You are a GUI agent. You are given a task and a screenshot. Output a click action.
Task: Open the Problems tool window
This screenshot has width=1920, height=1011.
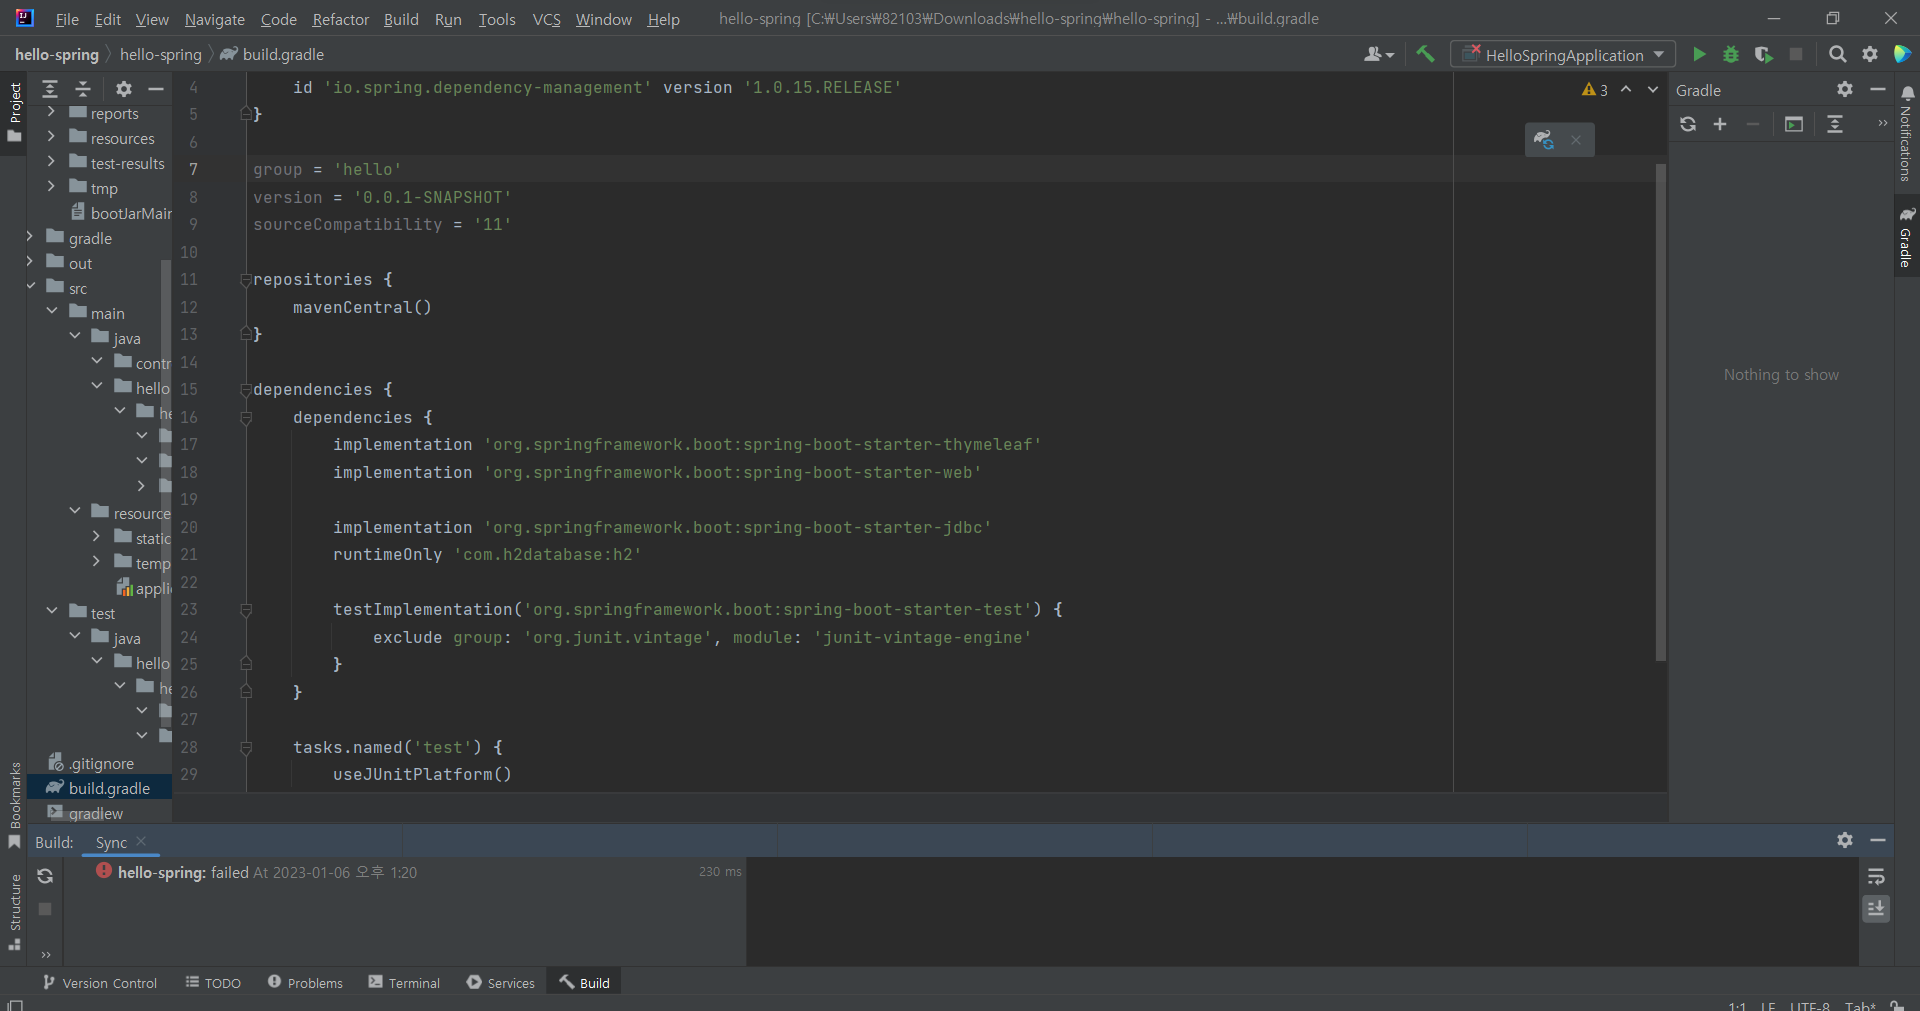(x=305, y=983)
